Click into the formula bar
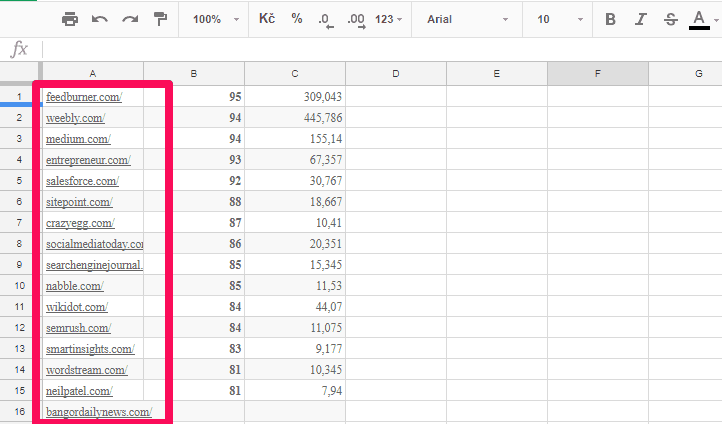 click(380, 49)
